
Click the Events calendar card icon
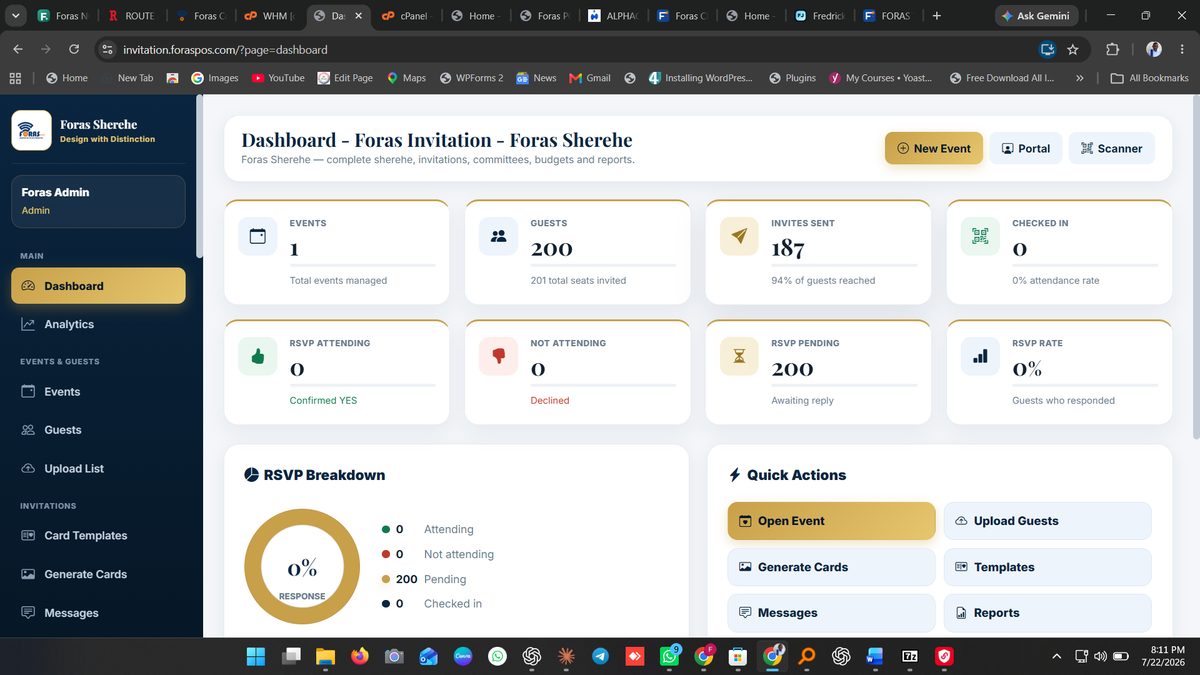coord(258,236)
